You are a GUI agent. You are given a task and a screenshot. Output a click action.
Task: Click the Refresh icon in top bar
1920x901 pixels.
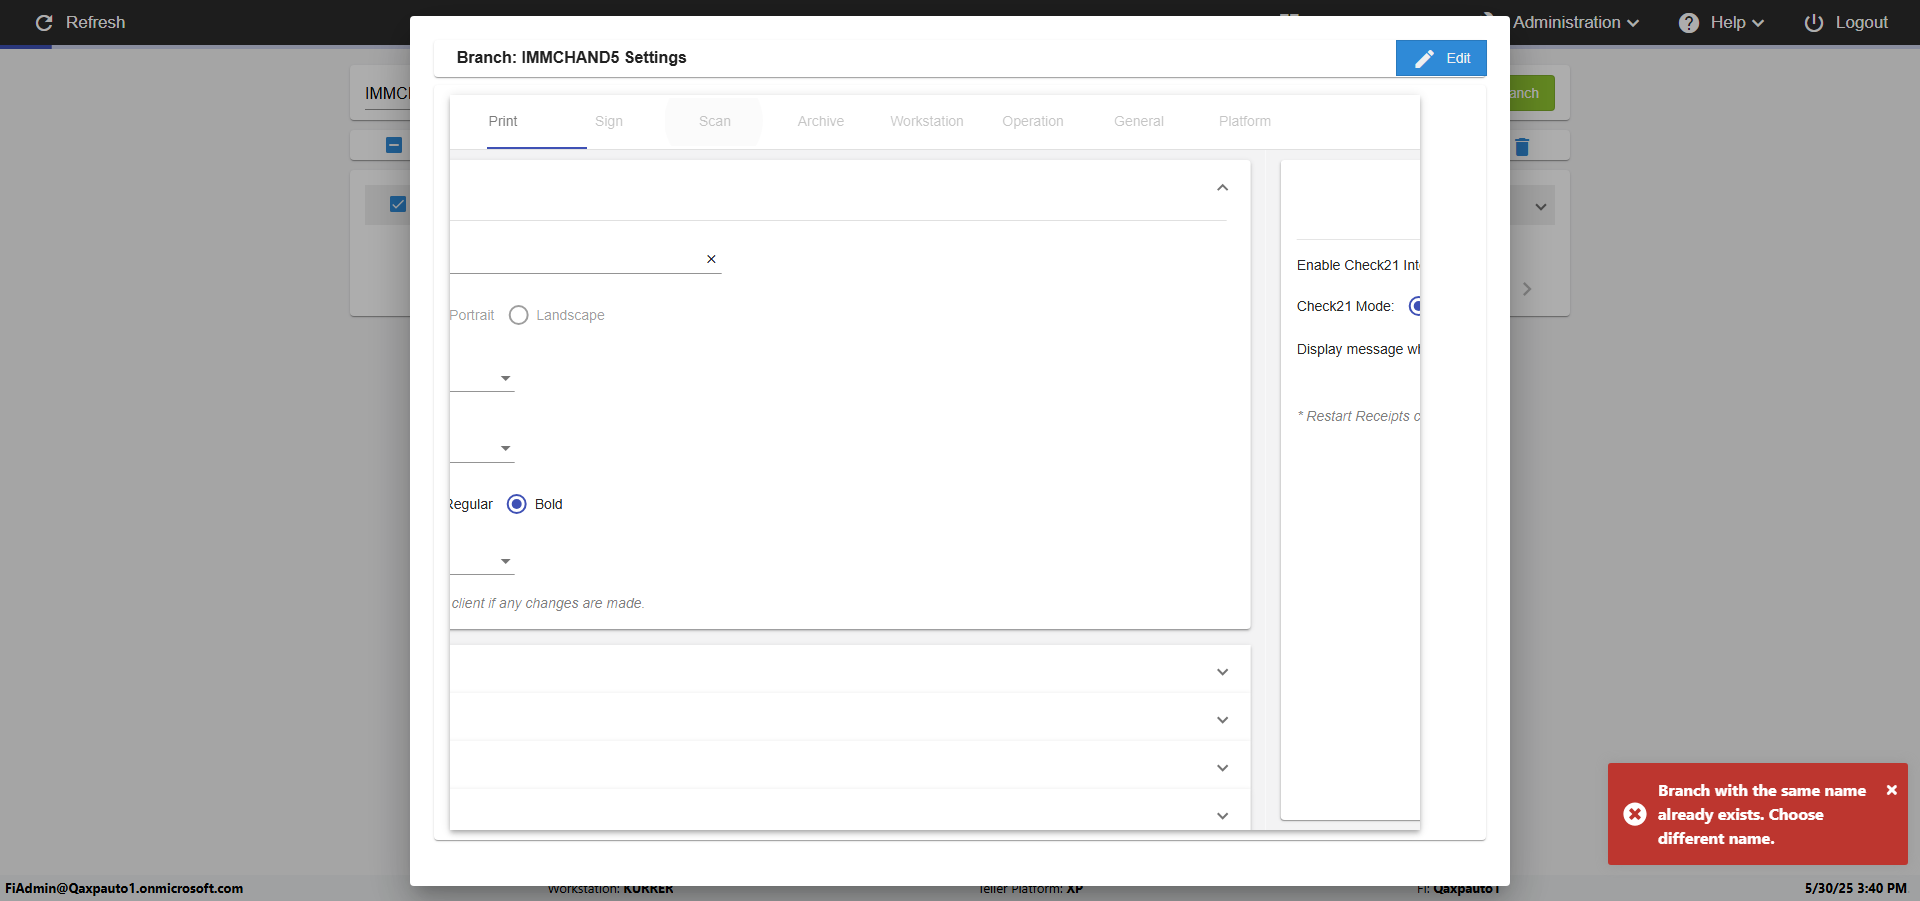point(44,23)
